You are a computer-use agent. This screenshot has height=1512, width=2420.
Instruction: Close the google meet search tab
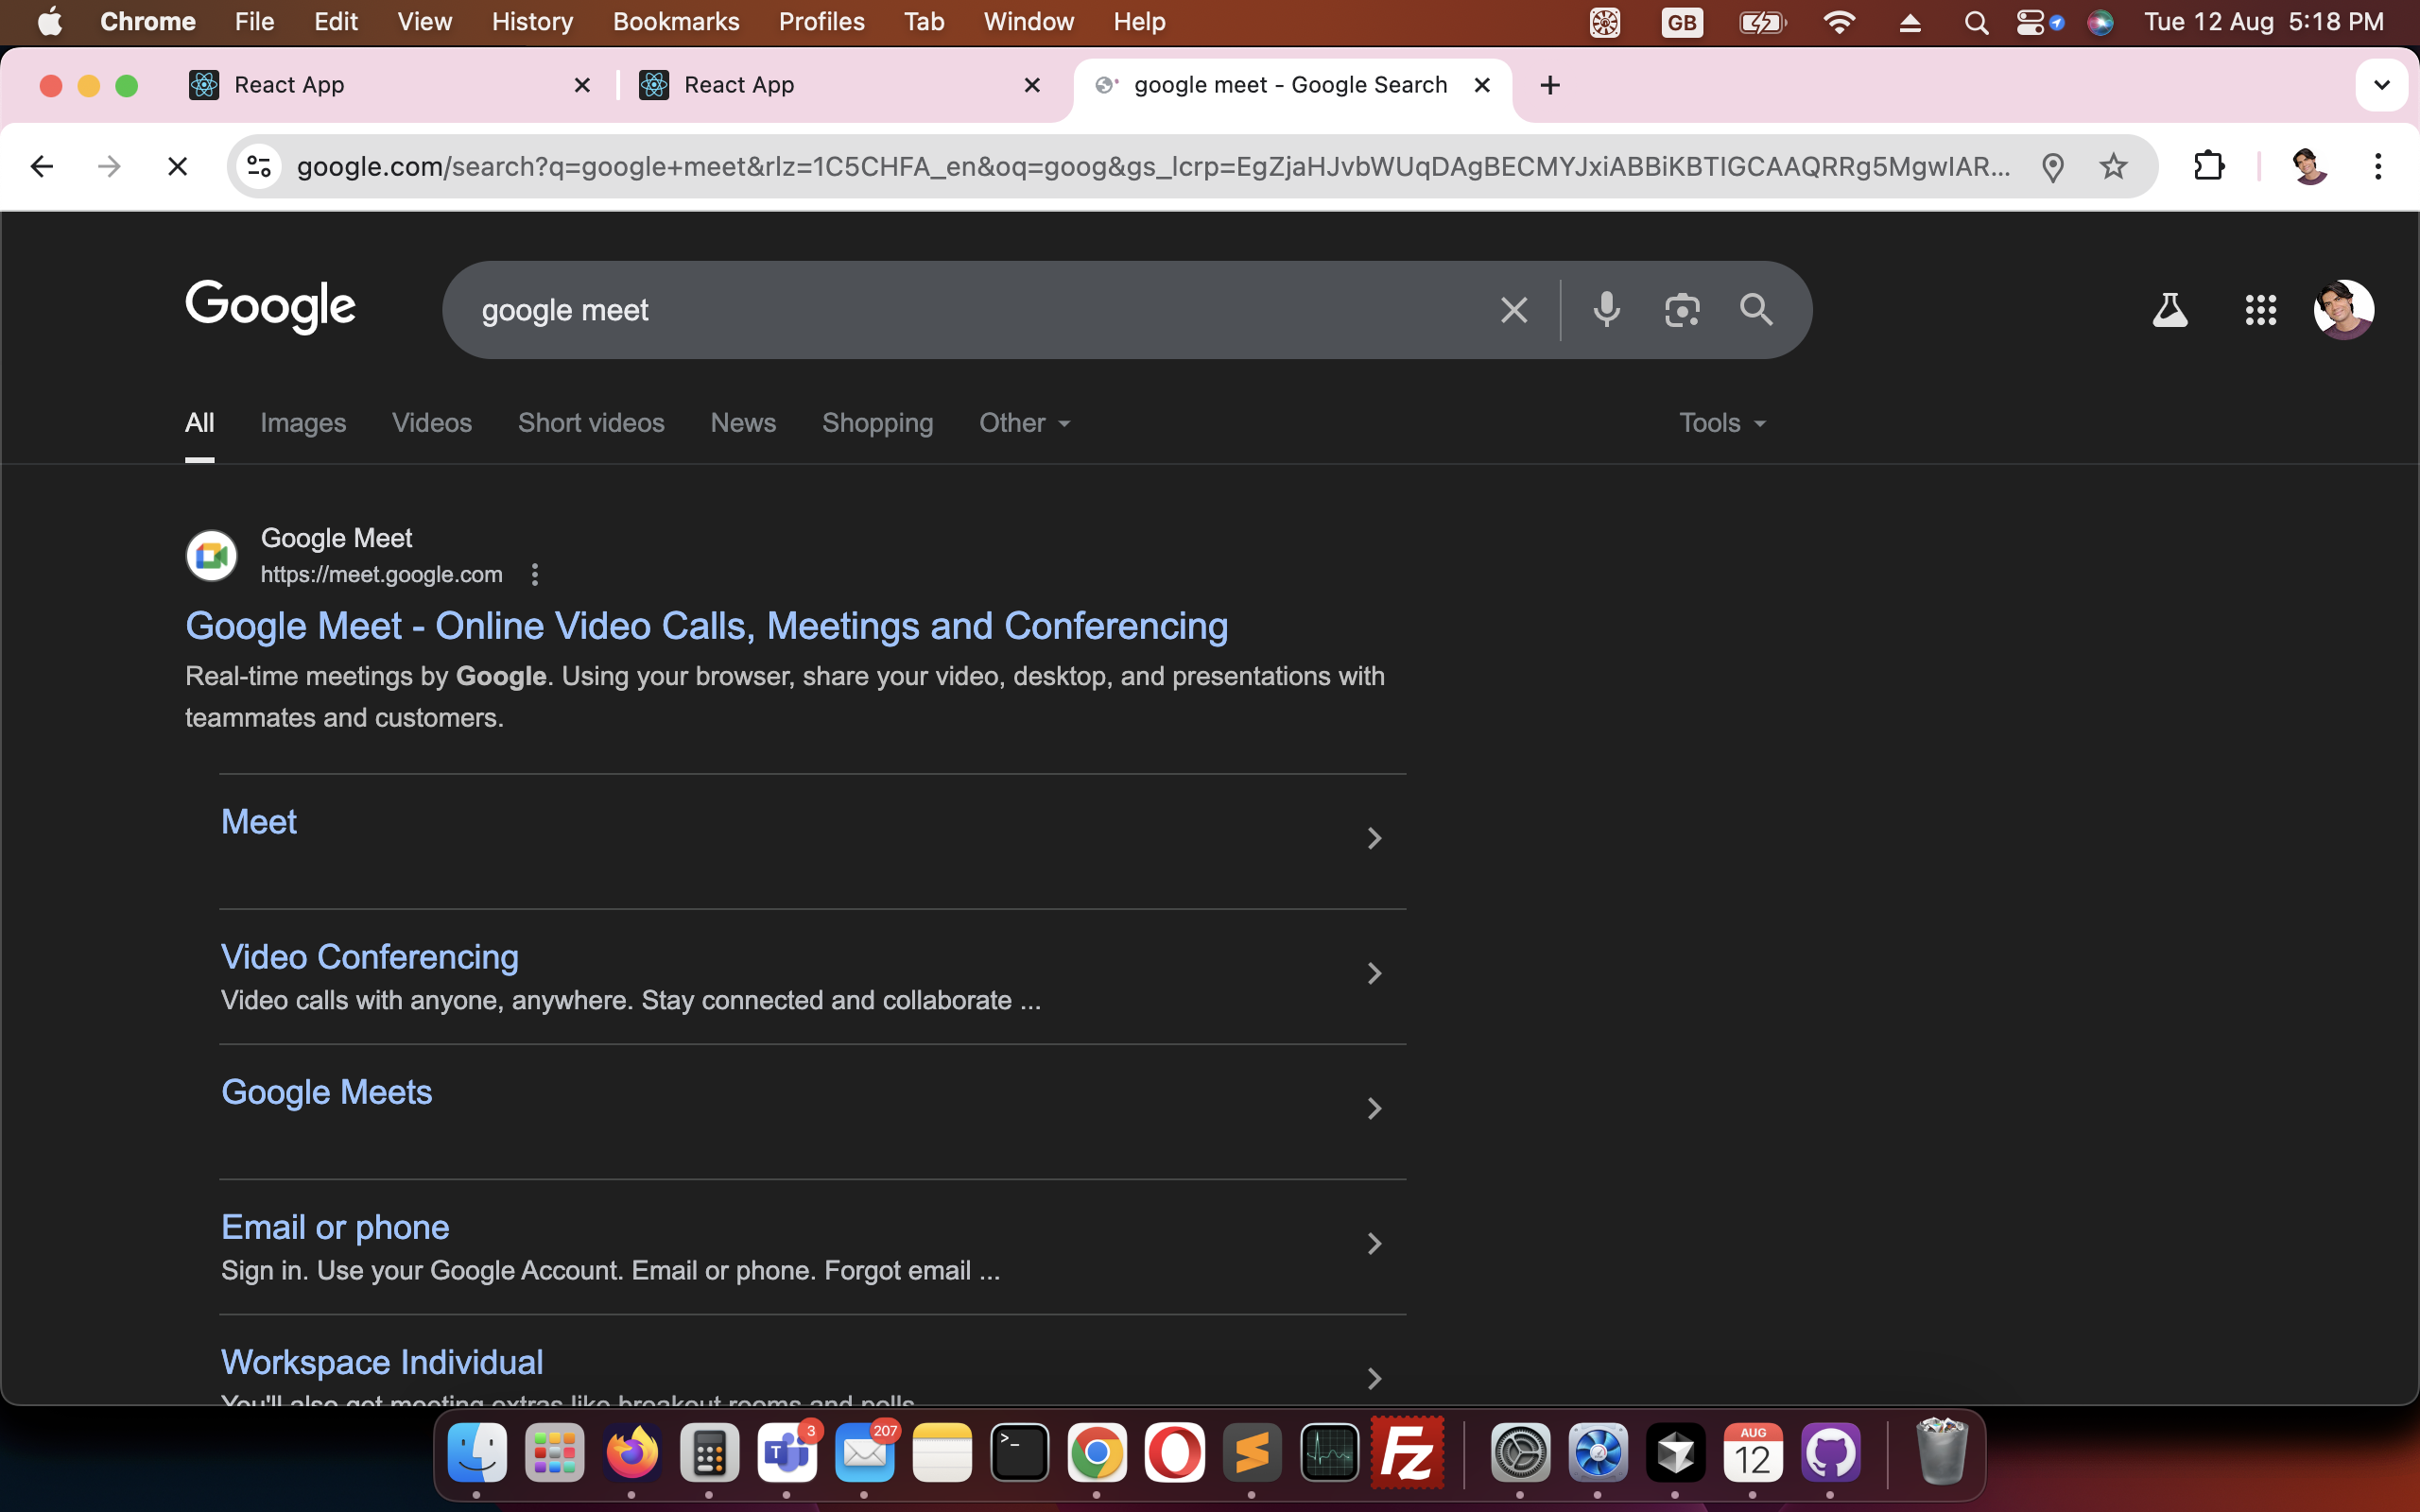click(x=1482, y=85)
